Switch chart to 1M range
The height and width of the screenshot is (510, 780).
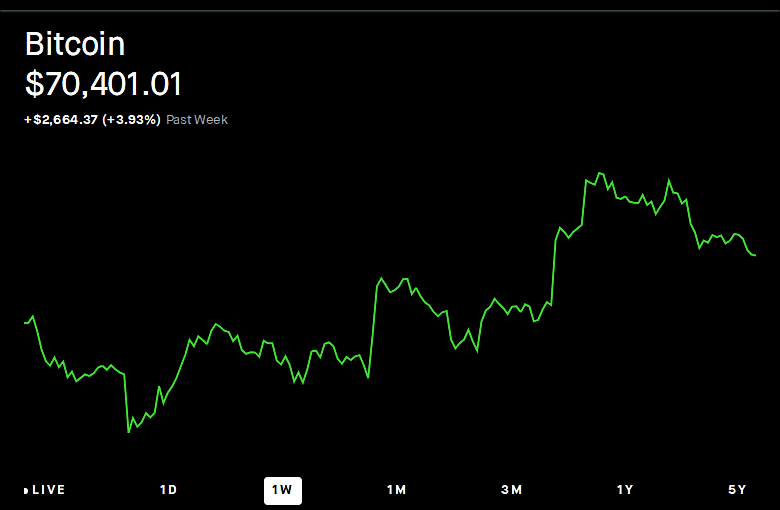(396, 490)
